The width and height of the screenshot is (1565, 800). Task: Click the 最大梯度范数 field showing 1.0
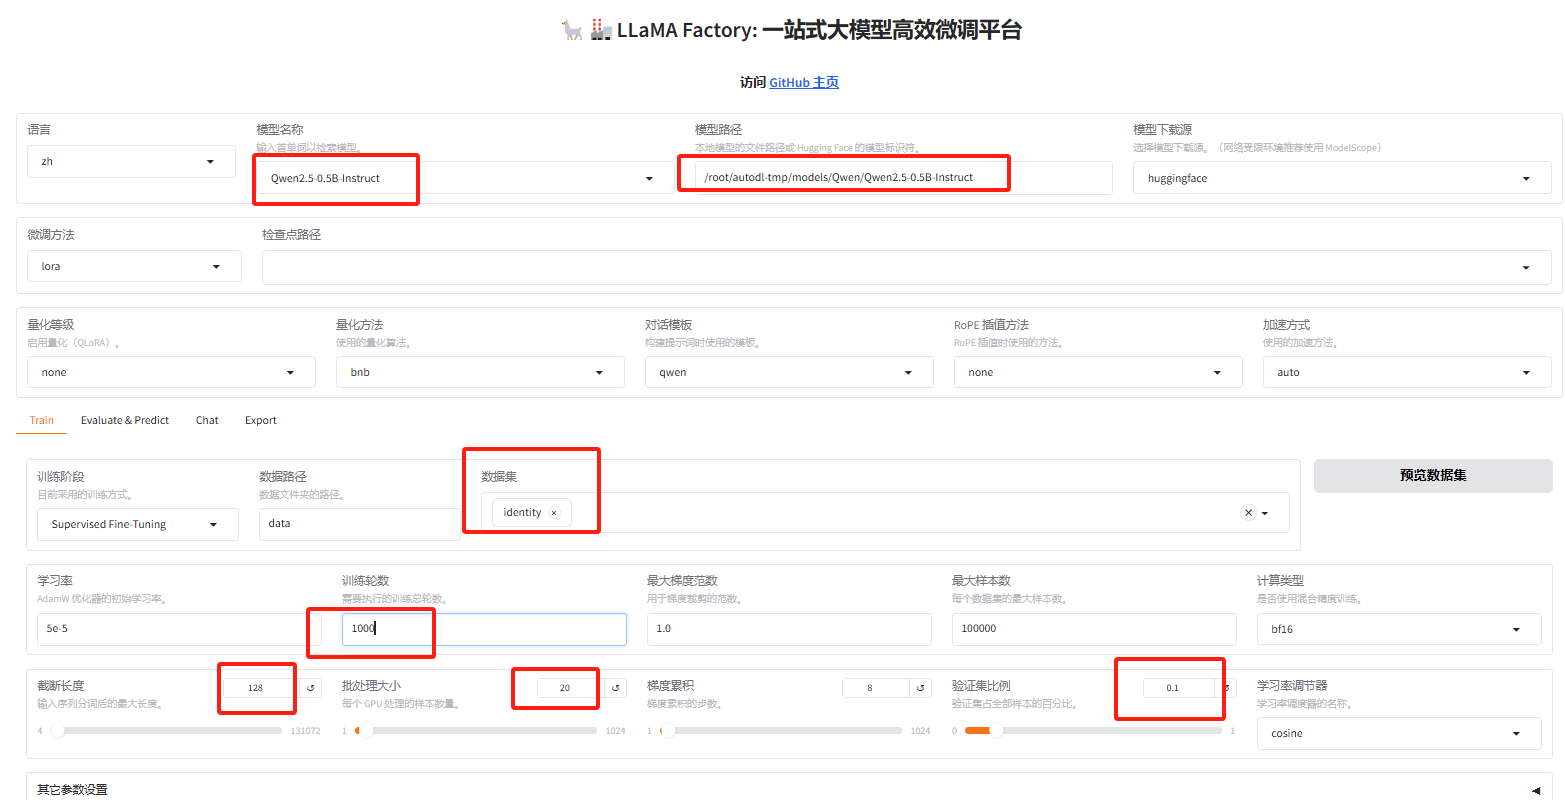tap(789, 629)
